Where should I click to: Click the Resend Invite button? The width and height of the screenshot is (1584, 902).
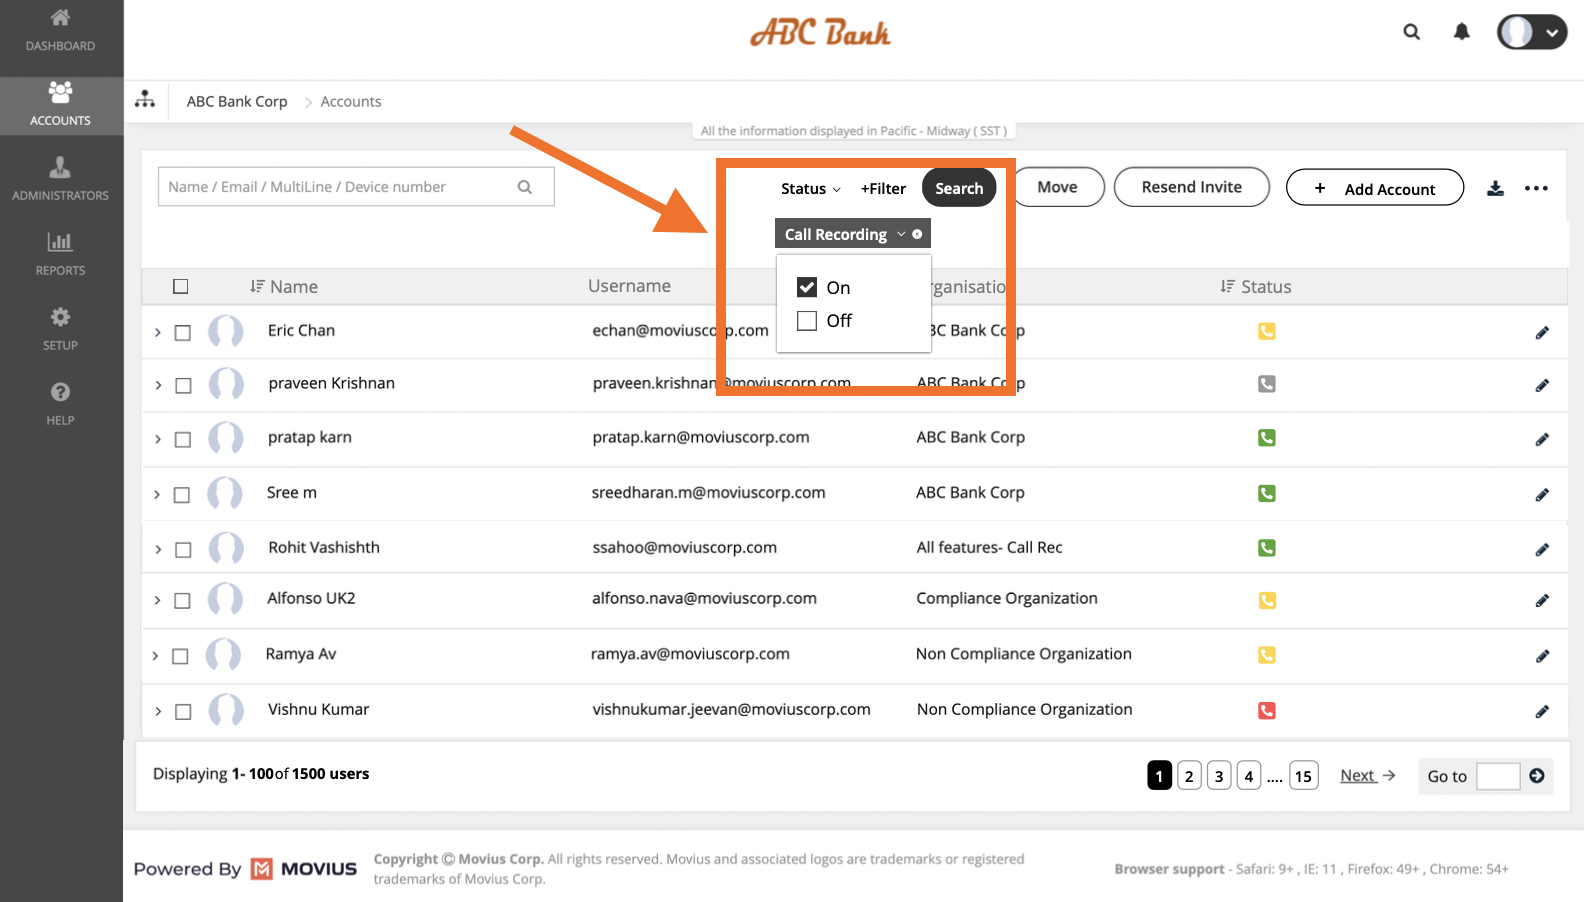coord(1192,187)
